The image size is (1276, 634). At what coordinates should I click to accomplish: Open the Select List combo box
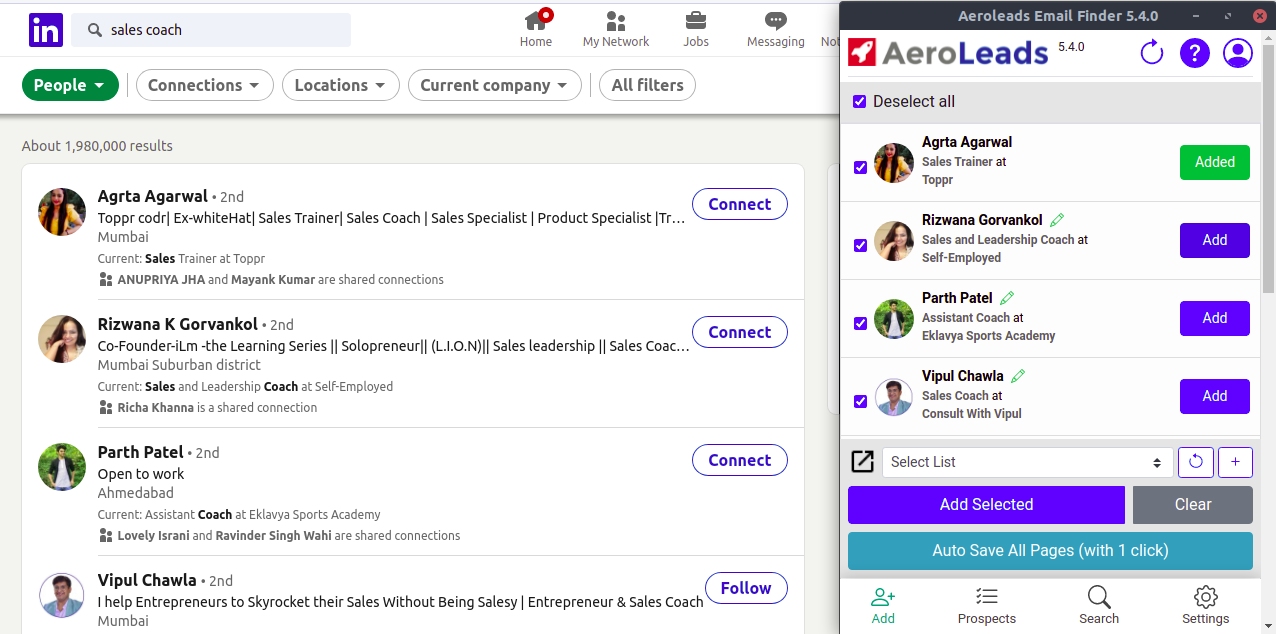click(1027, 462)
